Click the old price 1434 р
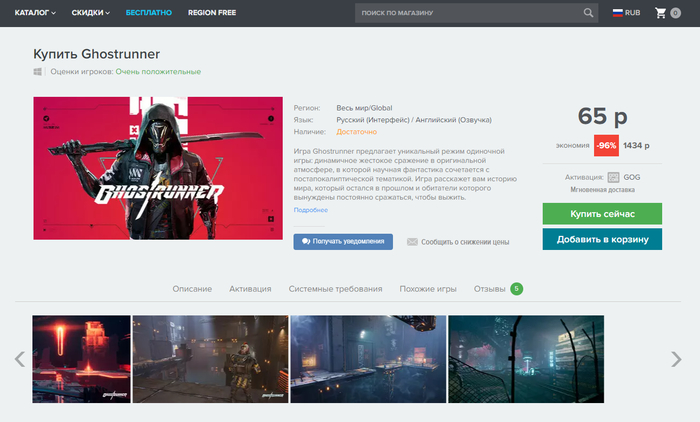700x422 pixels. (x=636, y=146)
